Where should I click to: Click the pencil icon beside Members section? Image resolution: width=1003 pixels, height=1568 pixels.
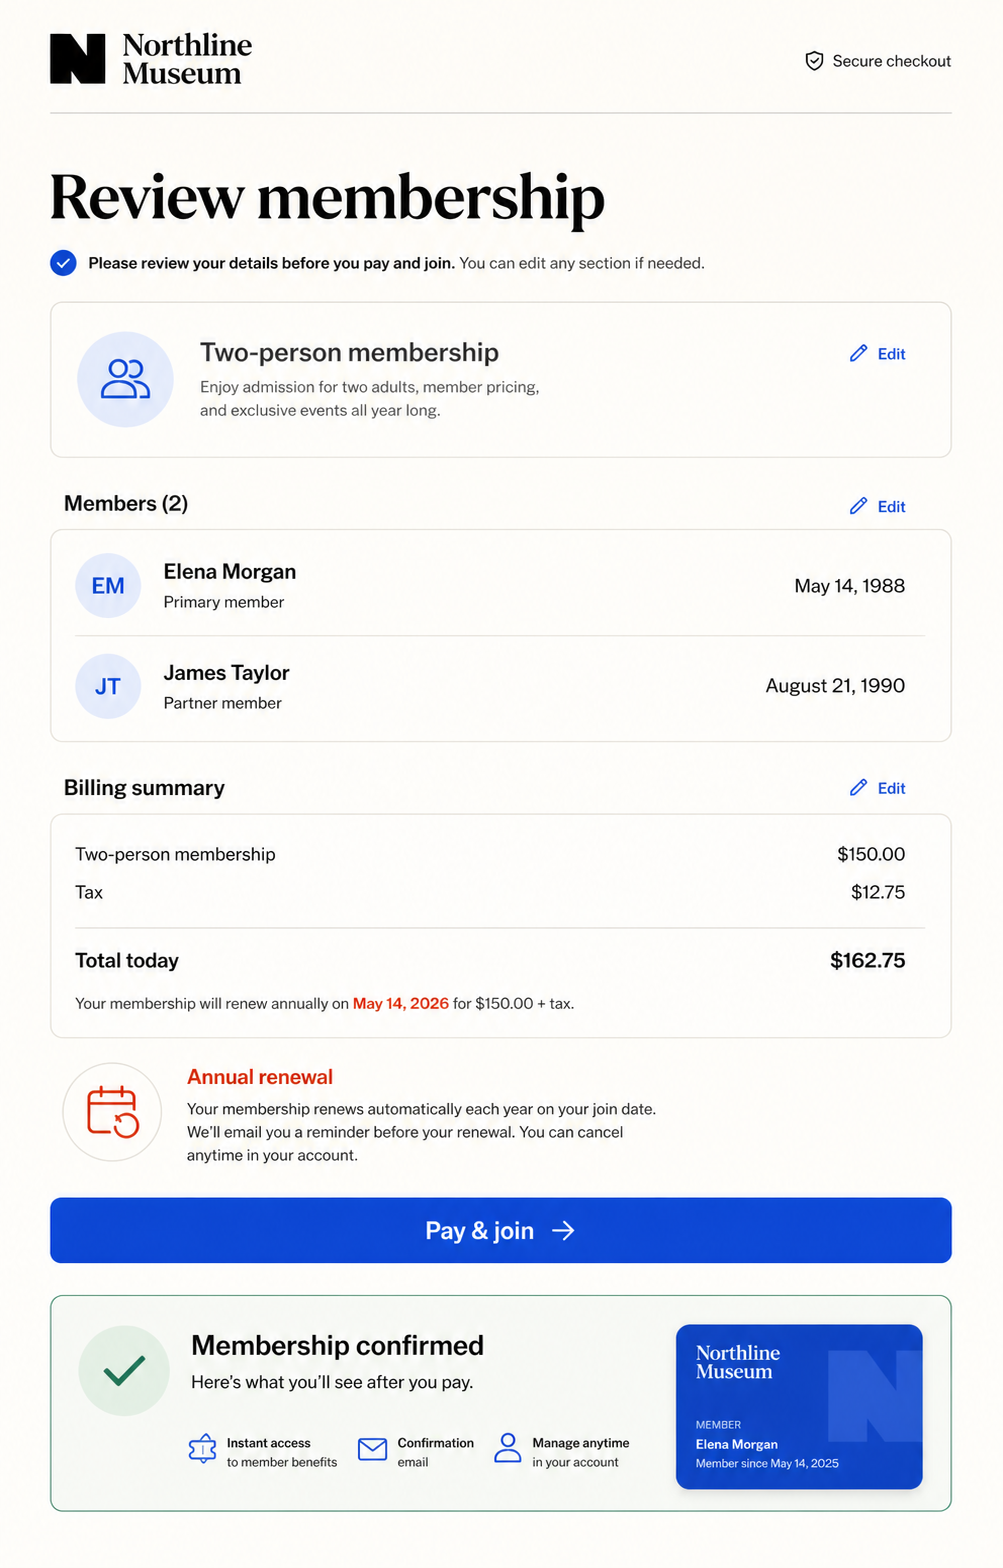click(x=858, y=506)
